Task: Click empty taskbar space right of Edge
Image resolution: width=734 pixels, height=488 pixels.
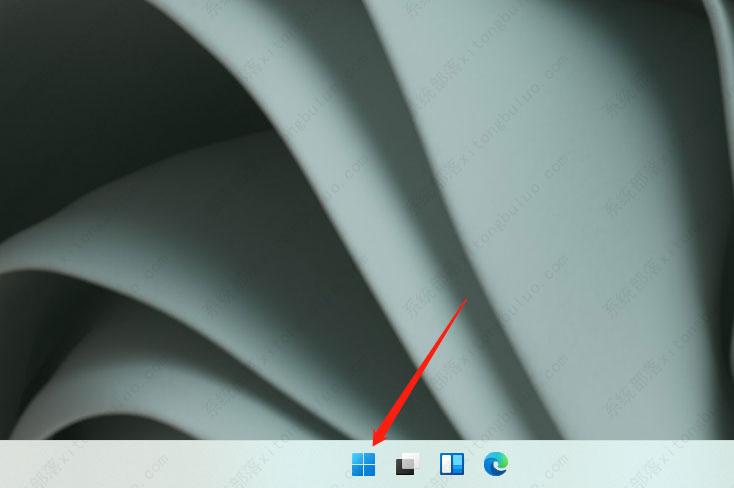Action: point(620,464)
